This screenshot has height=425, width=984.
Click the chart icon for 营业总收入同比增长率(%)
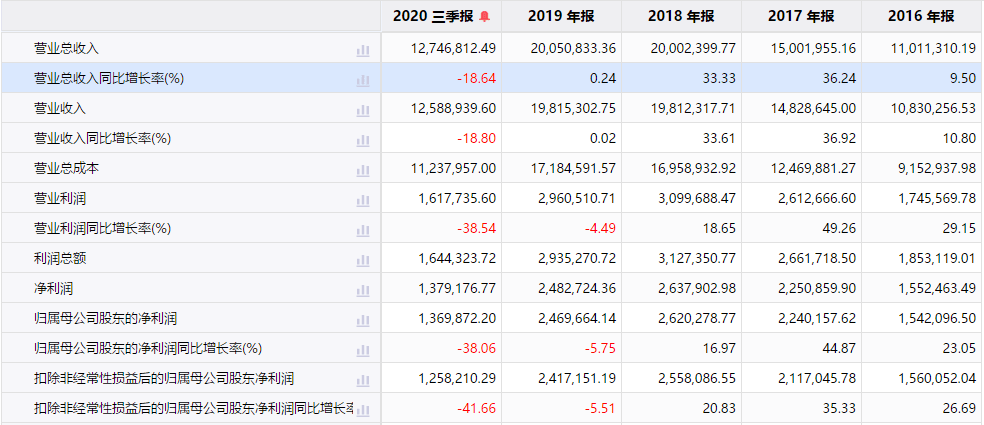363,79
